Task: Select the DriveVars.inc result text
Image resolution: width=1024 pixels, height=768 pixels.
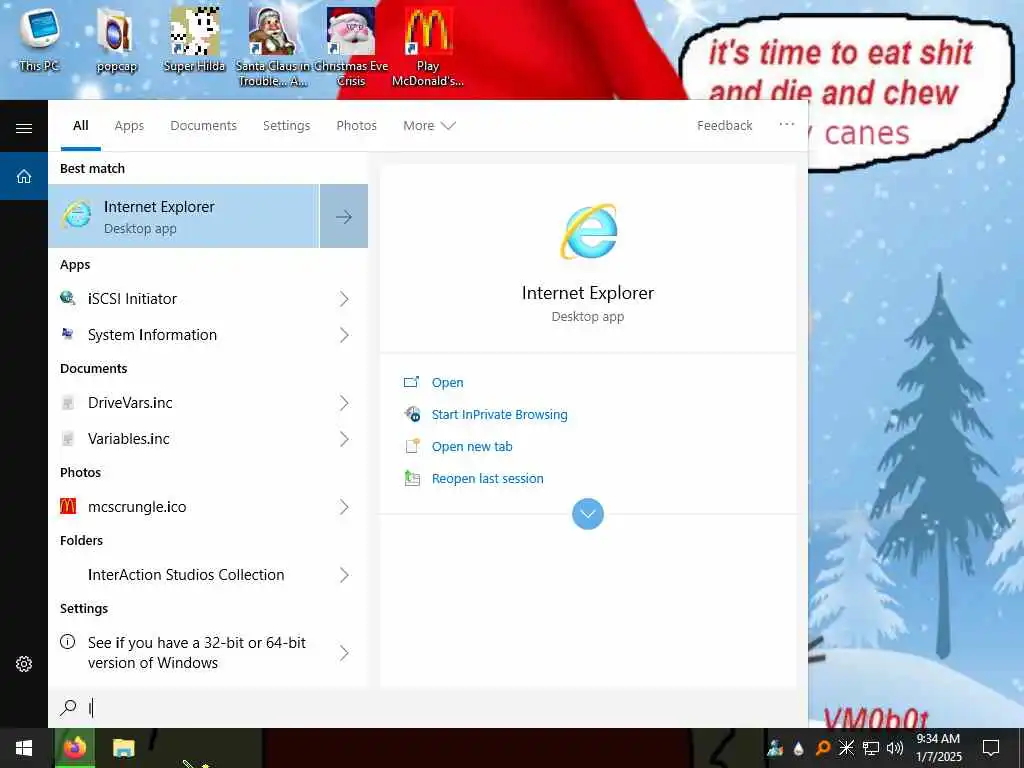Action: [130, 403]
